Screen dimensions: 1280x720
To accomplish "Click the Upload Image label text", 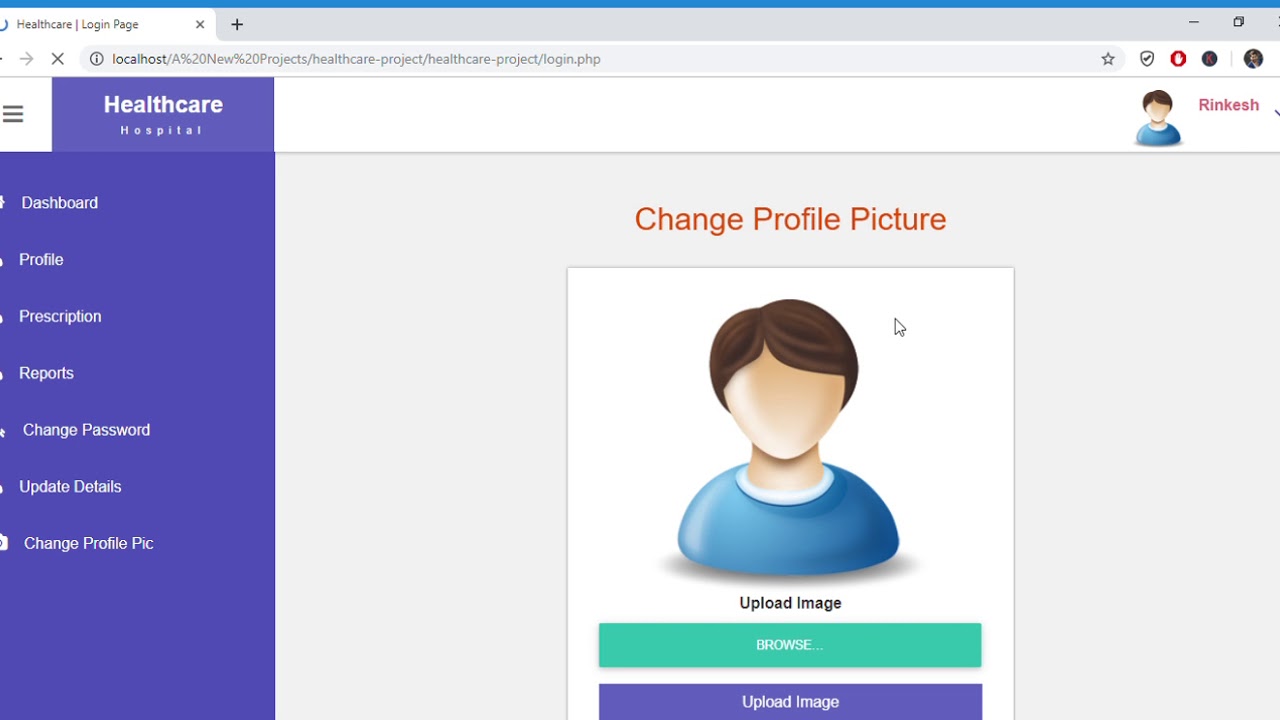I will pos(790,603).
